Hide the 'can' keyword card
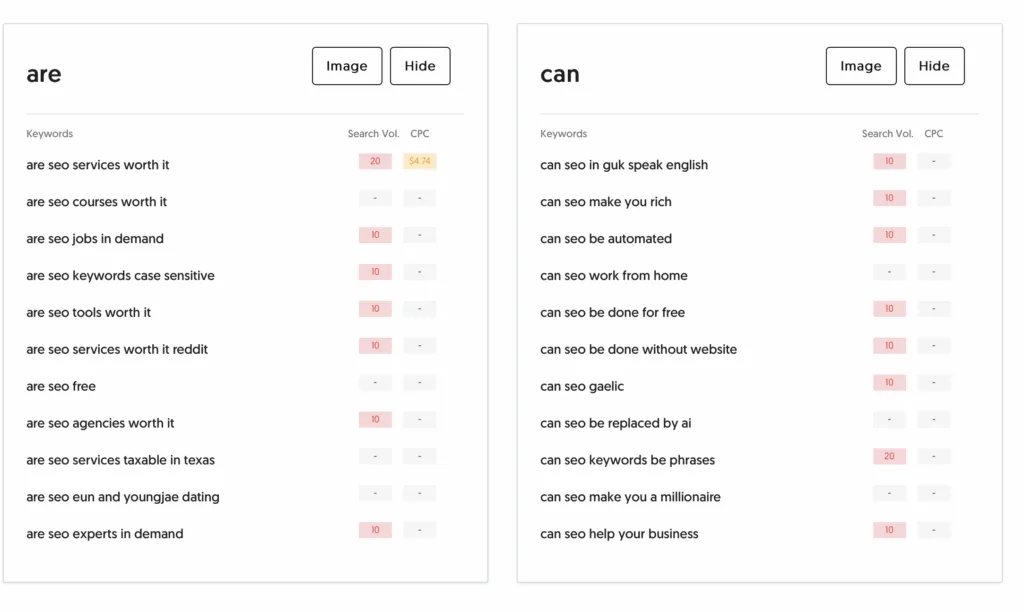1024x612 pixels. pos(934,66)
